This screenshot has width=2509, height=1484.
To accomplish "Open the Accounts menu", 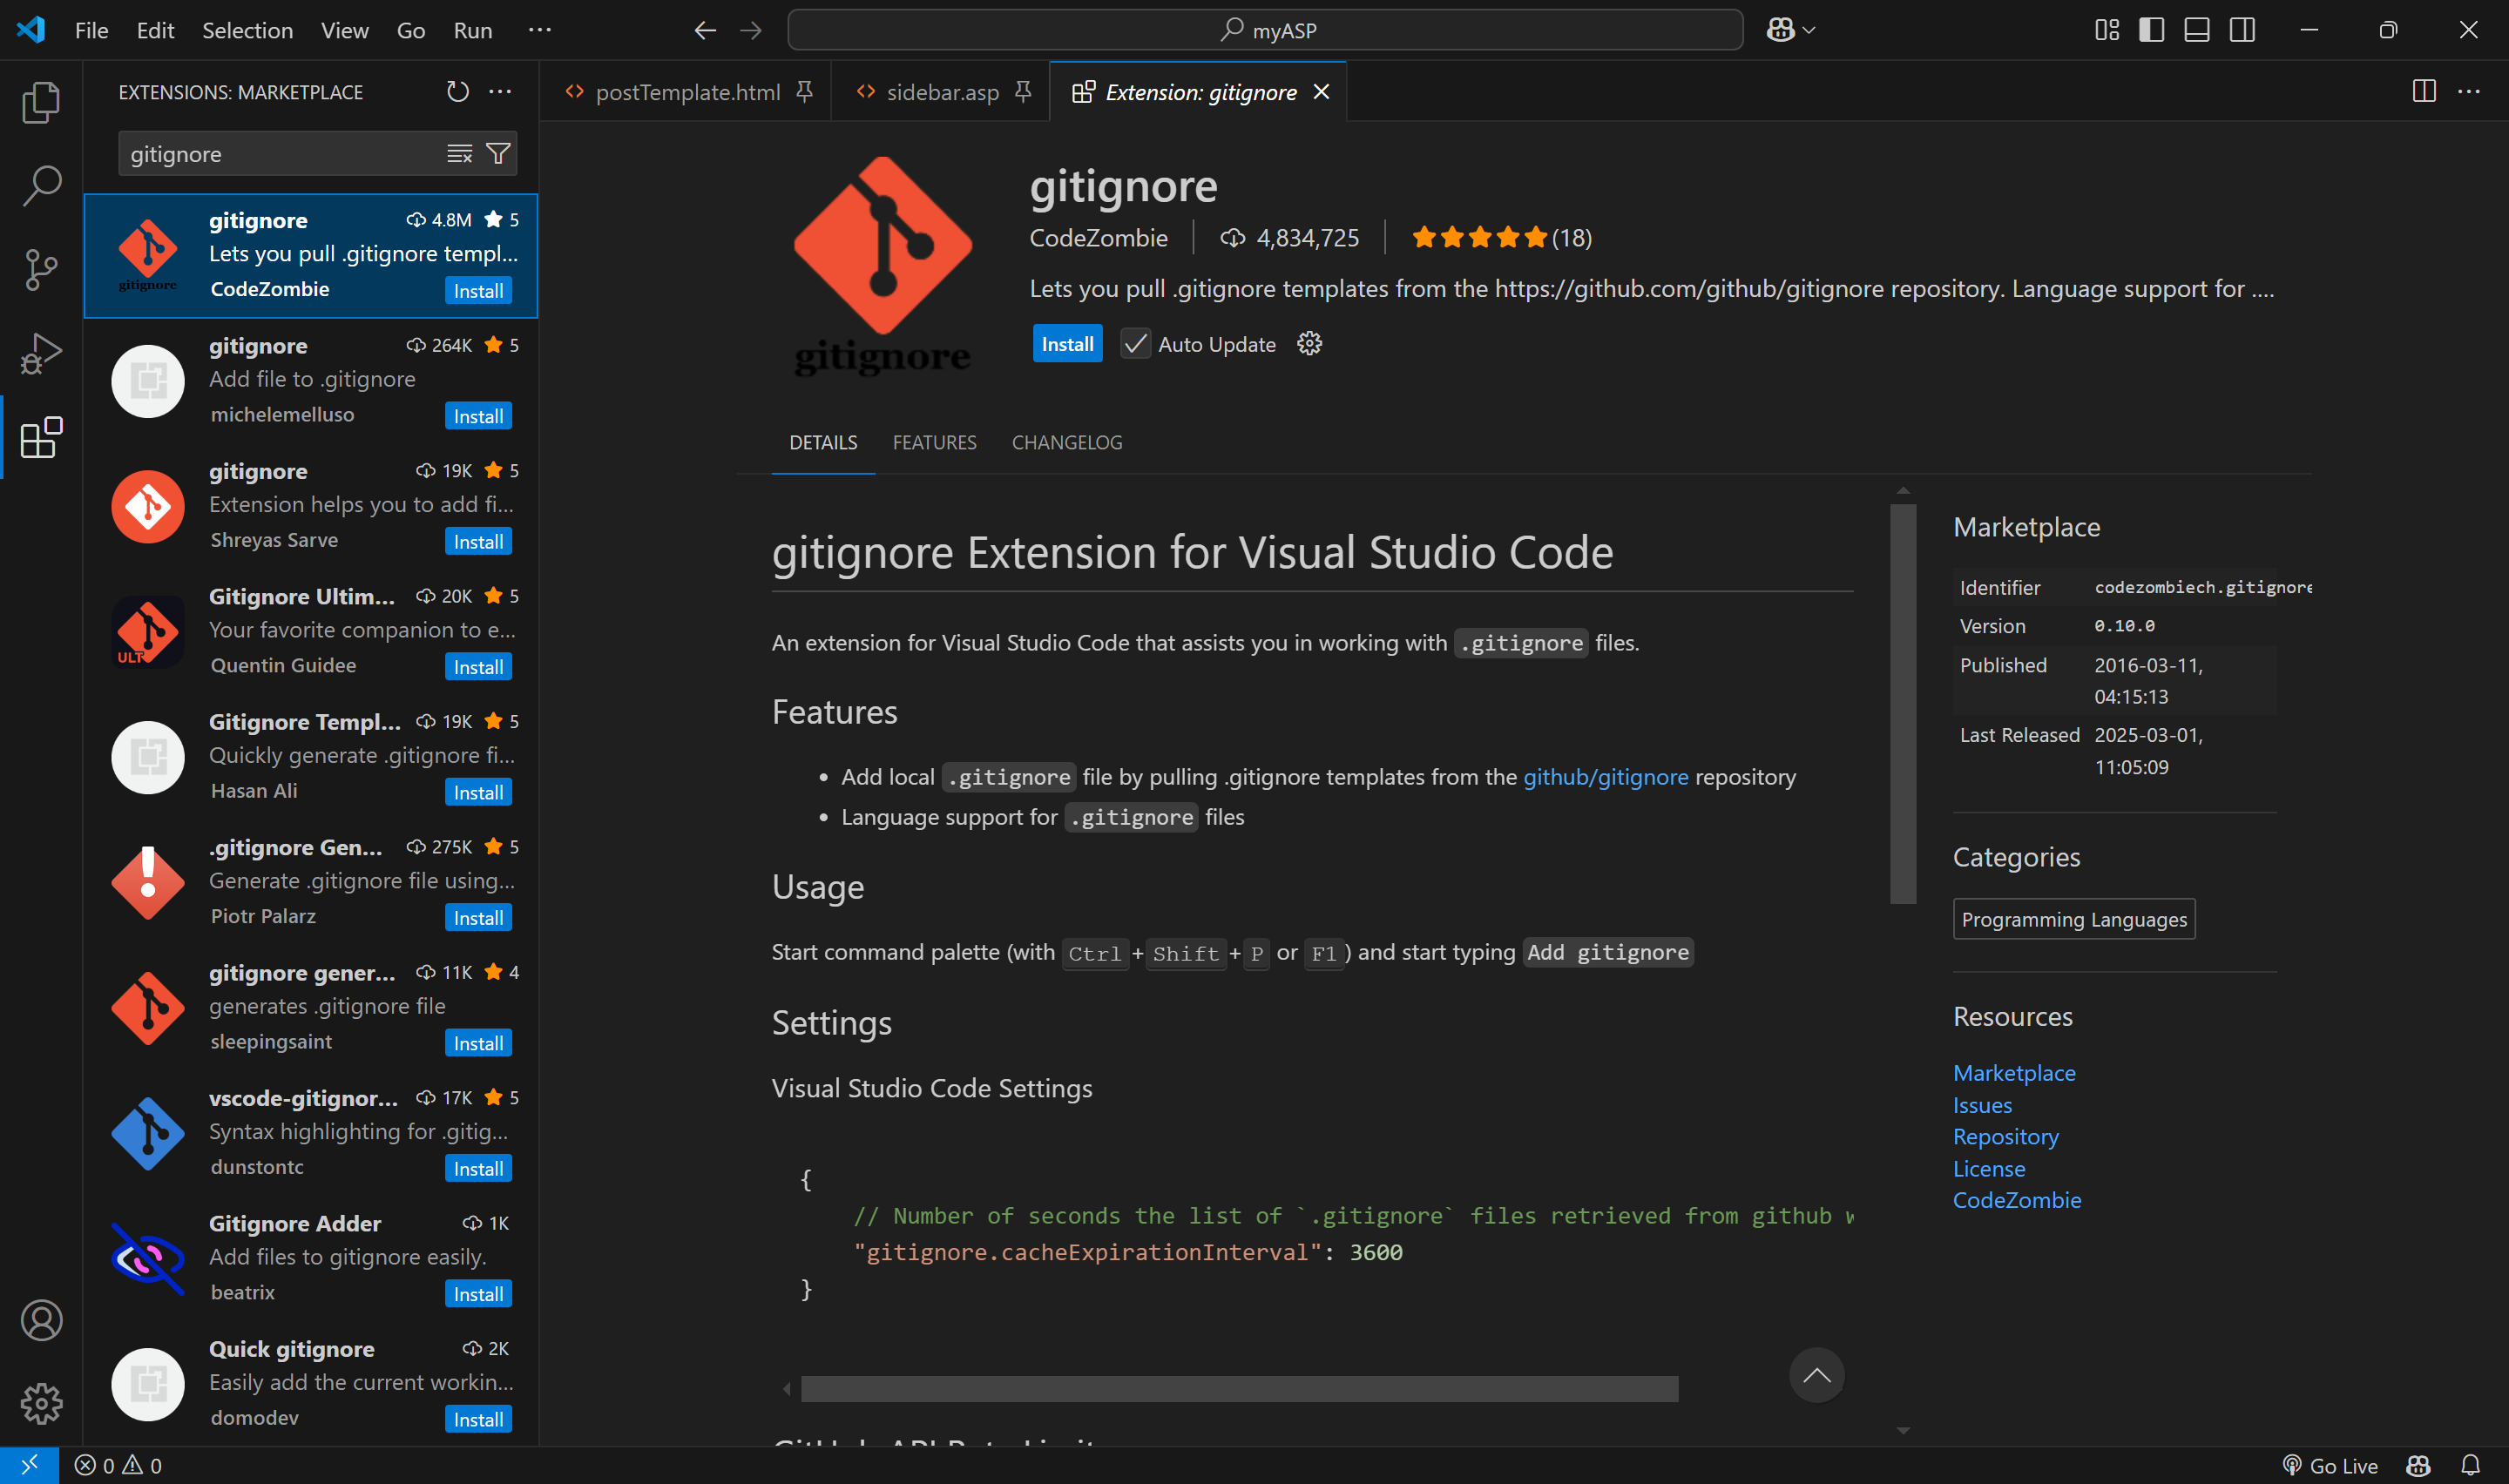I will click(41, 1320).
